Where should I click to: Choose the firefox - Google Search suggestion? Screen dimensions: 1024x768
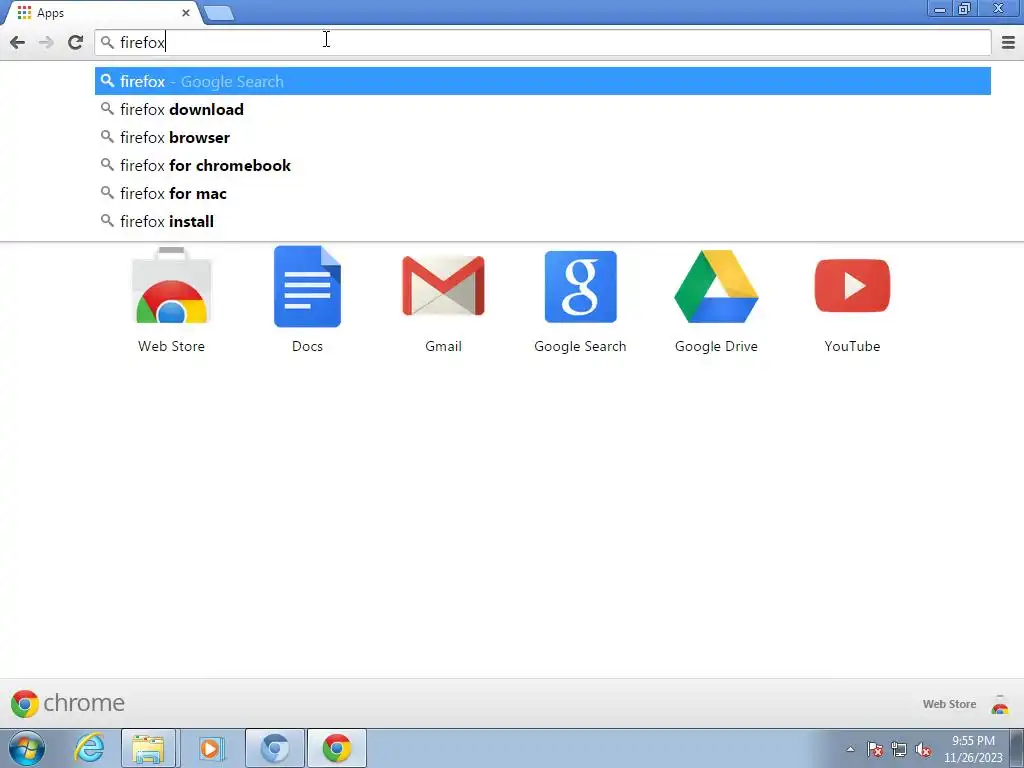(543, 81)
